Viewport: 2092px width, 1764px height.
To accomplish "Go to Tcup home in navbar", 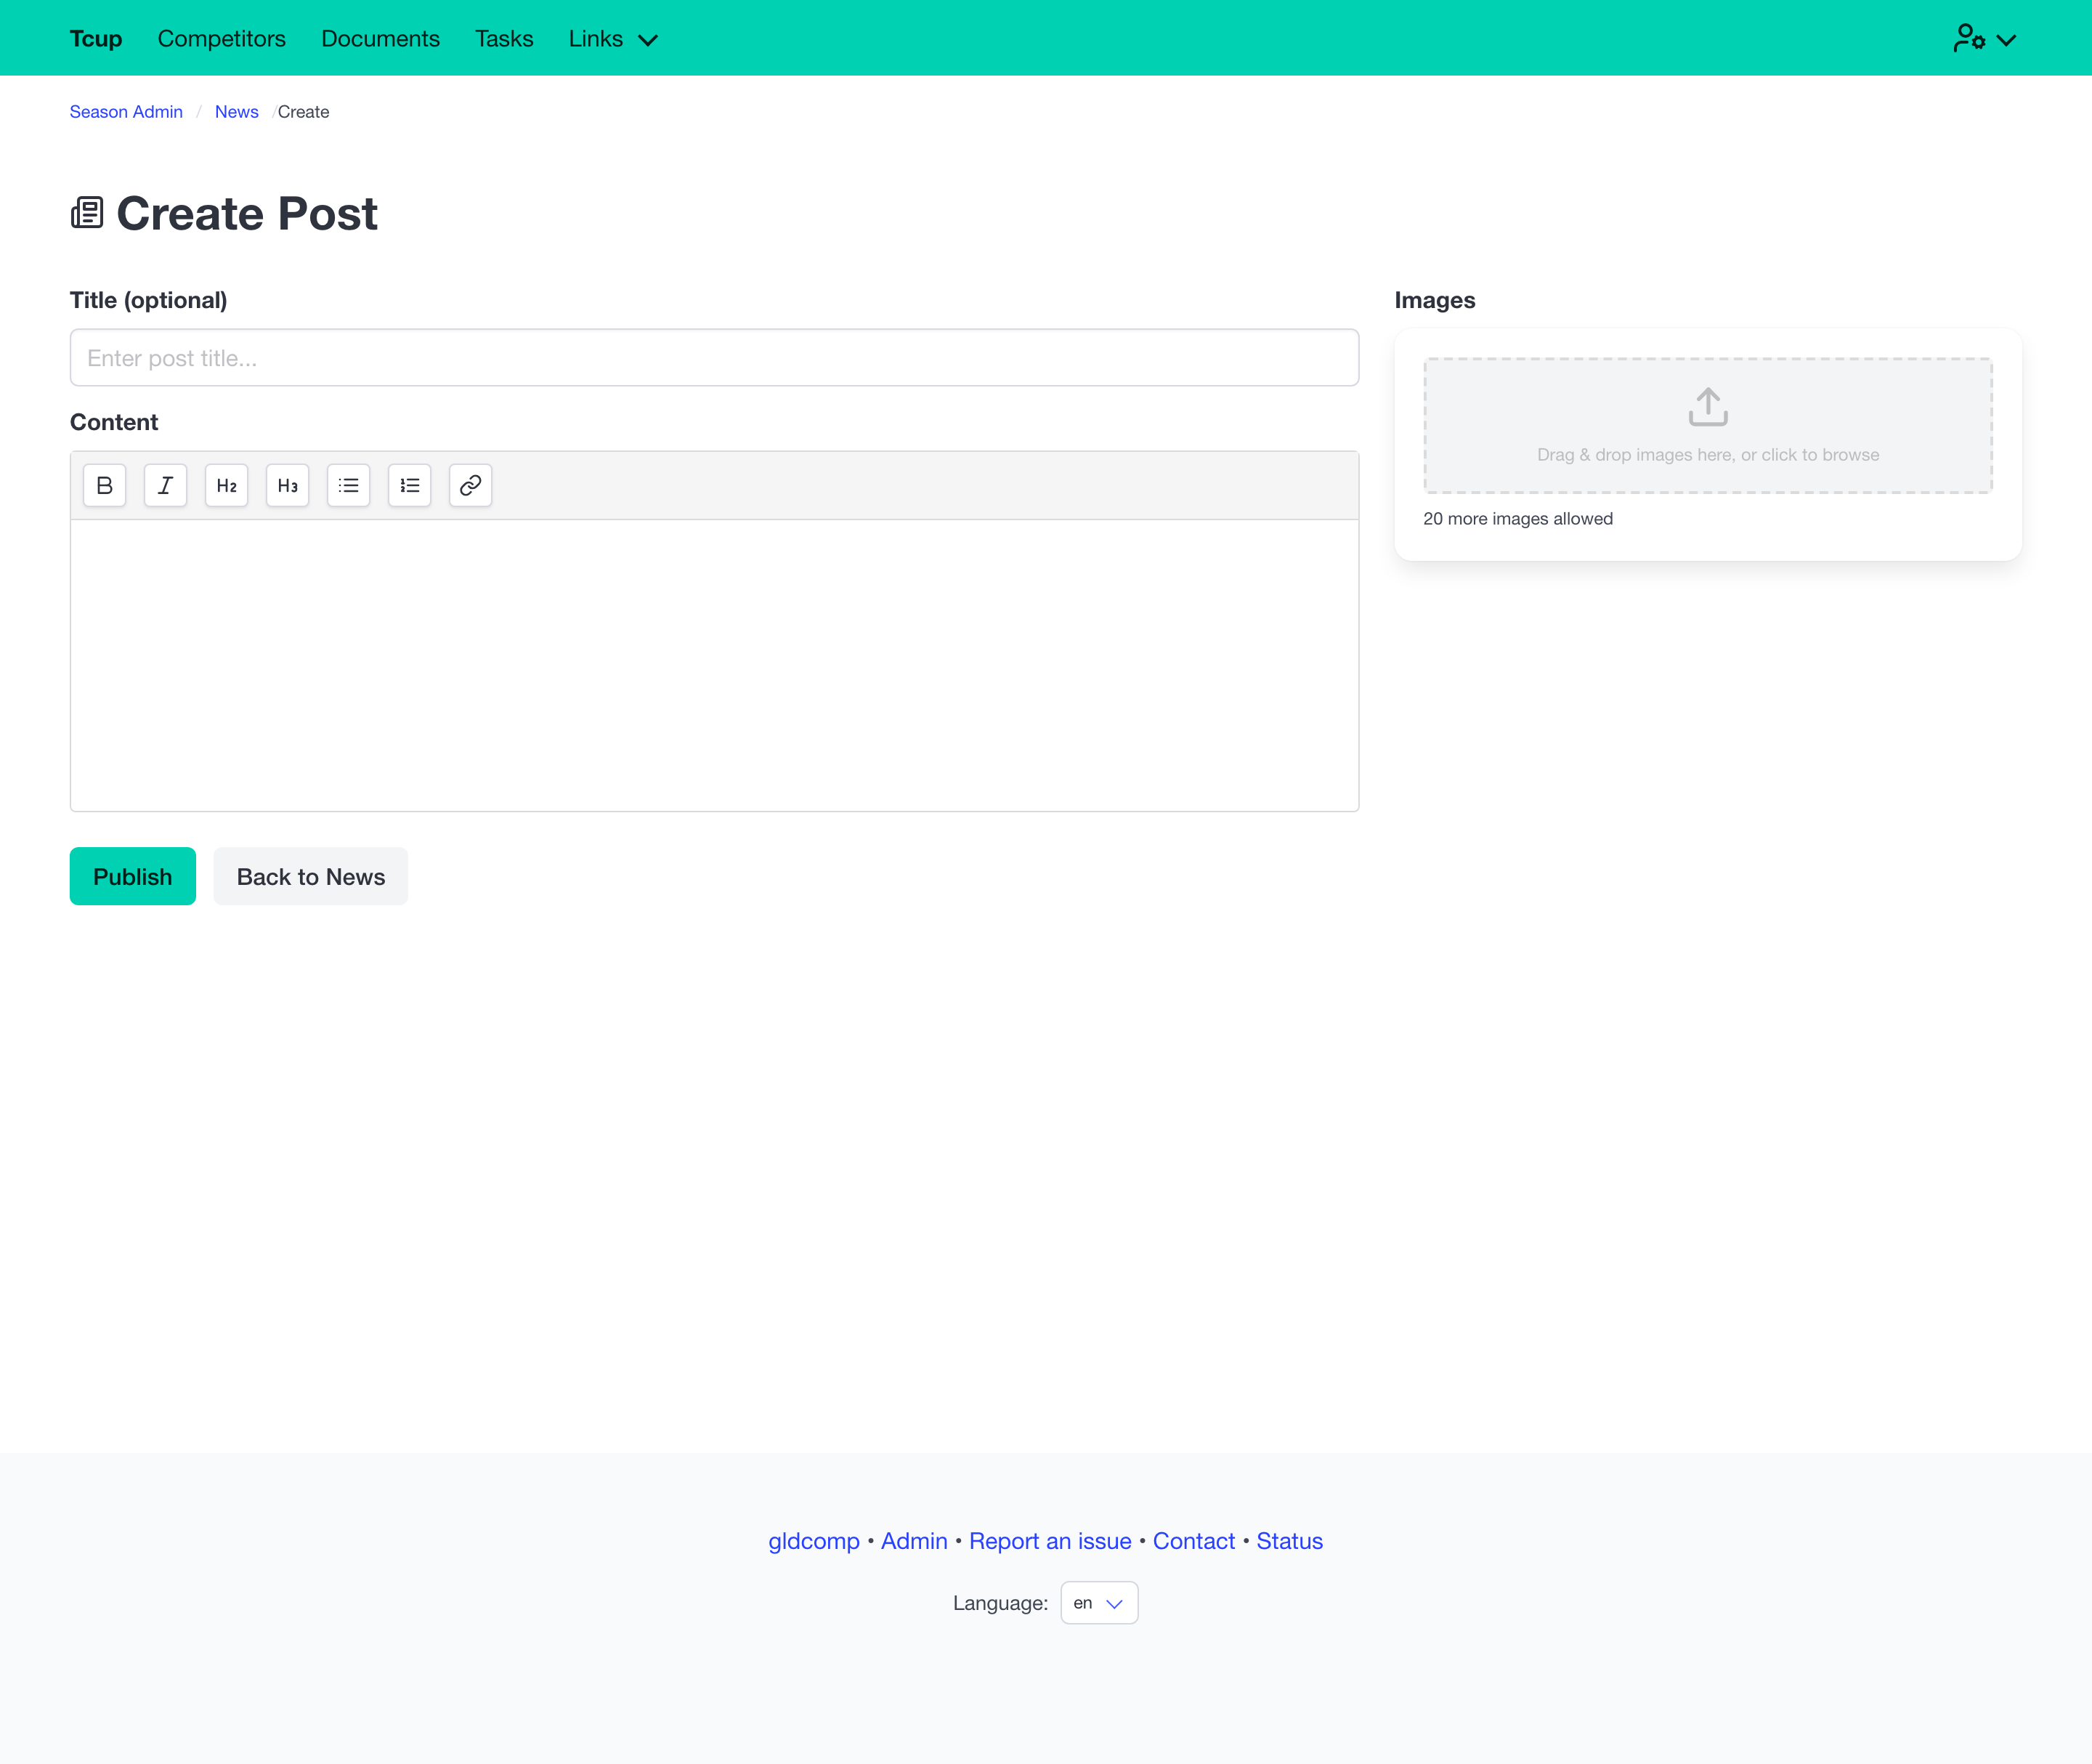I will click(96, 38).
